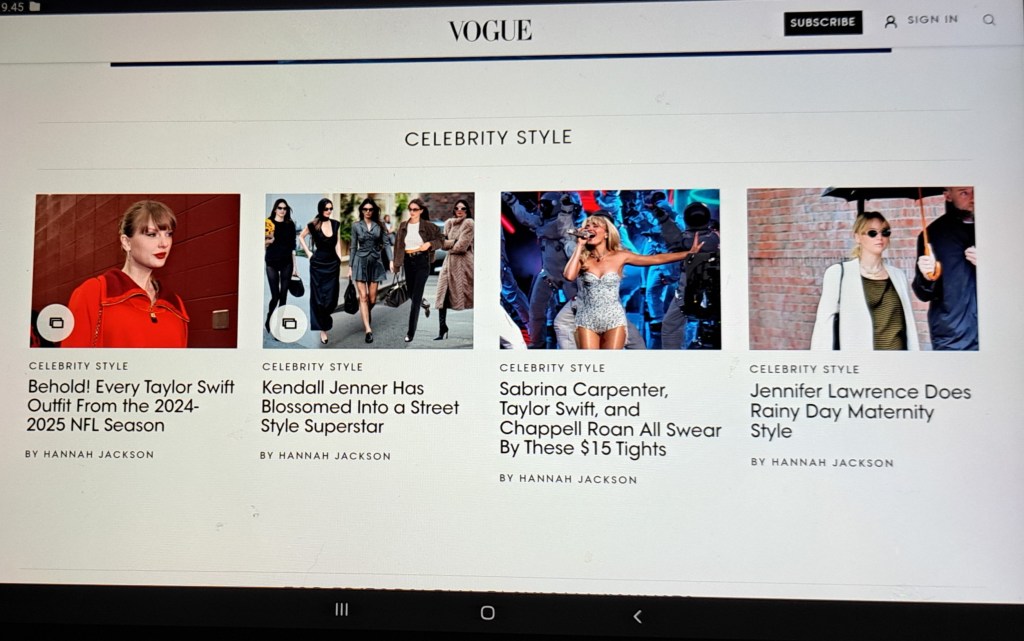The height and width of the screenshot is (641, 1024).
Task: Click Sabrina Carpenter performance thumbnail
Action: click(x=611, y=269)
